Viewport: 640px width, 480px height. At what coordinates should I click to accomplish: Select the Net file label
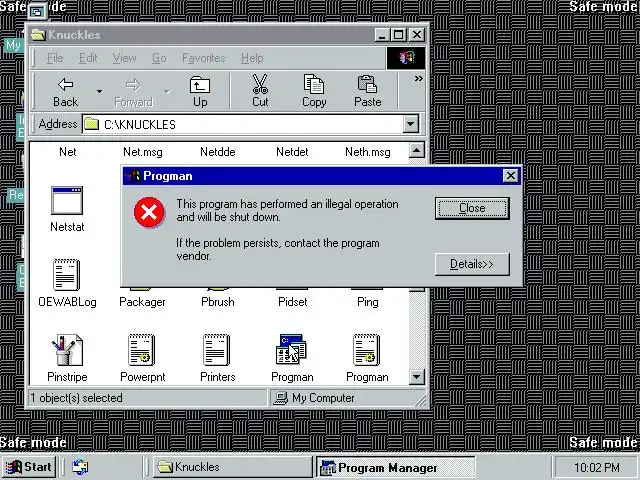[x=67, y=152]
